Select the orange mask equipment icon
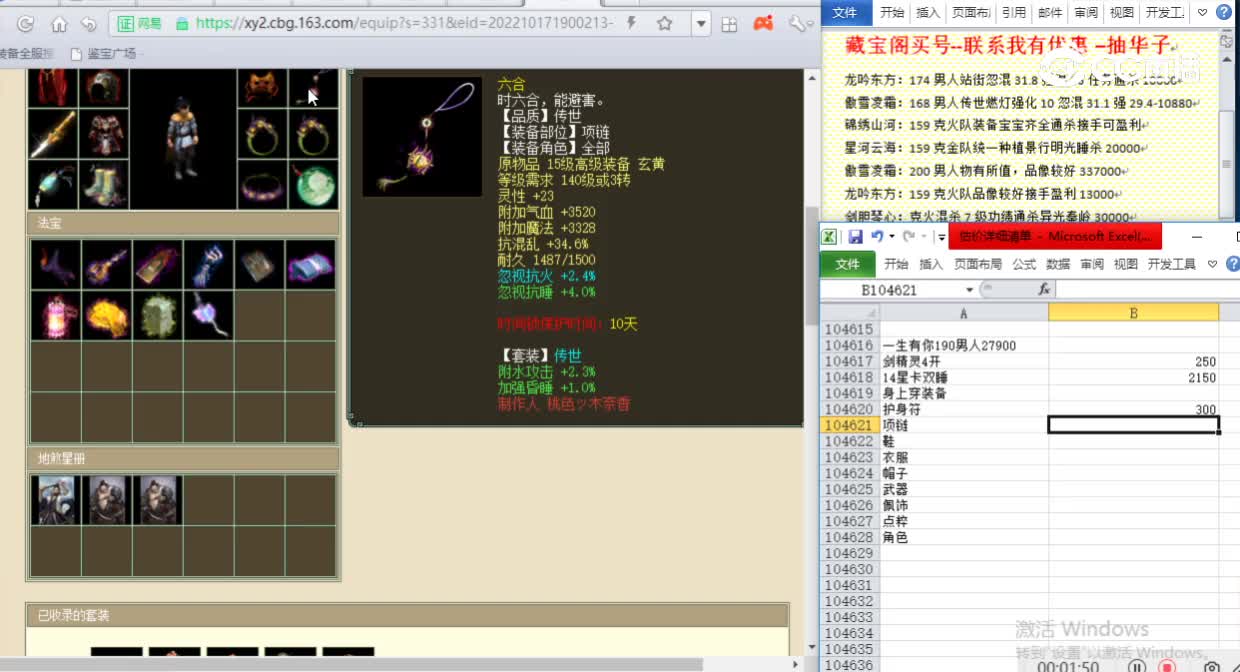1240x672 pixels. click(263, 88)
